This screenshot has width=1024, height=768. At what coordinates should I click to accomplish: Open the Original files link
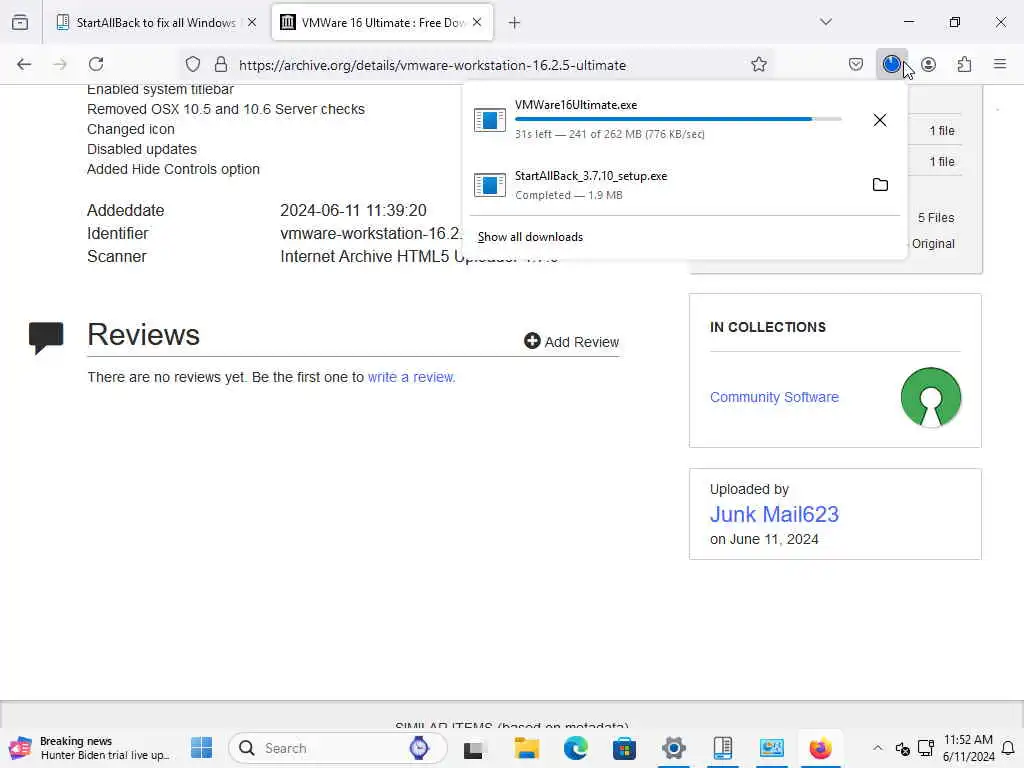(933, 244)
